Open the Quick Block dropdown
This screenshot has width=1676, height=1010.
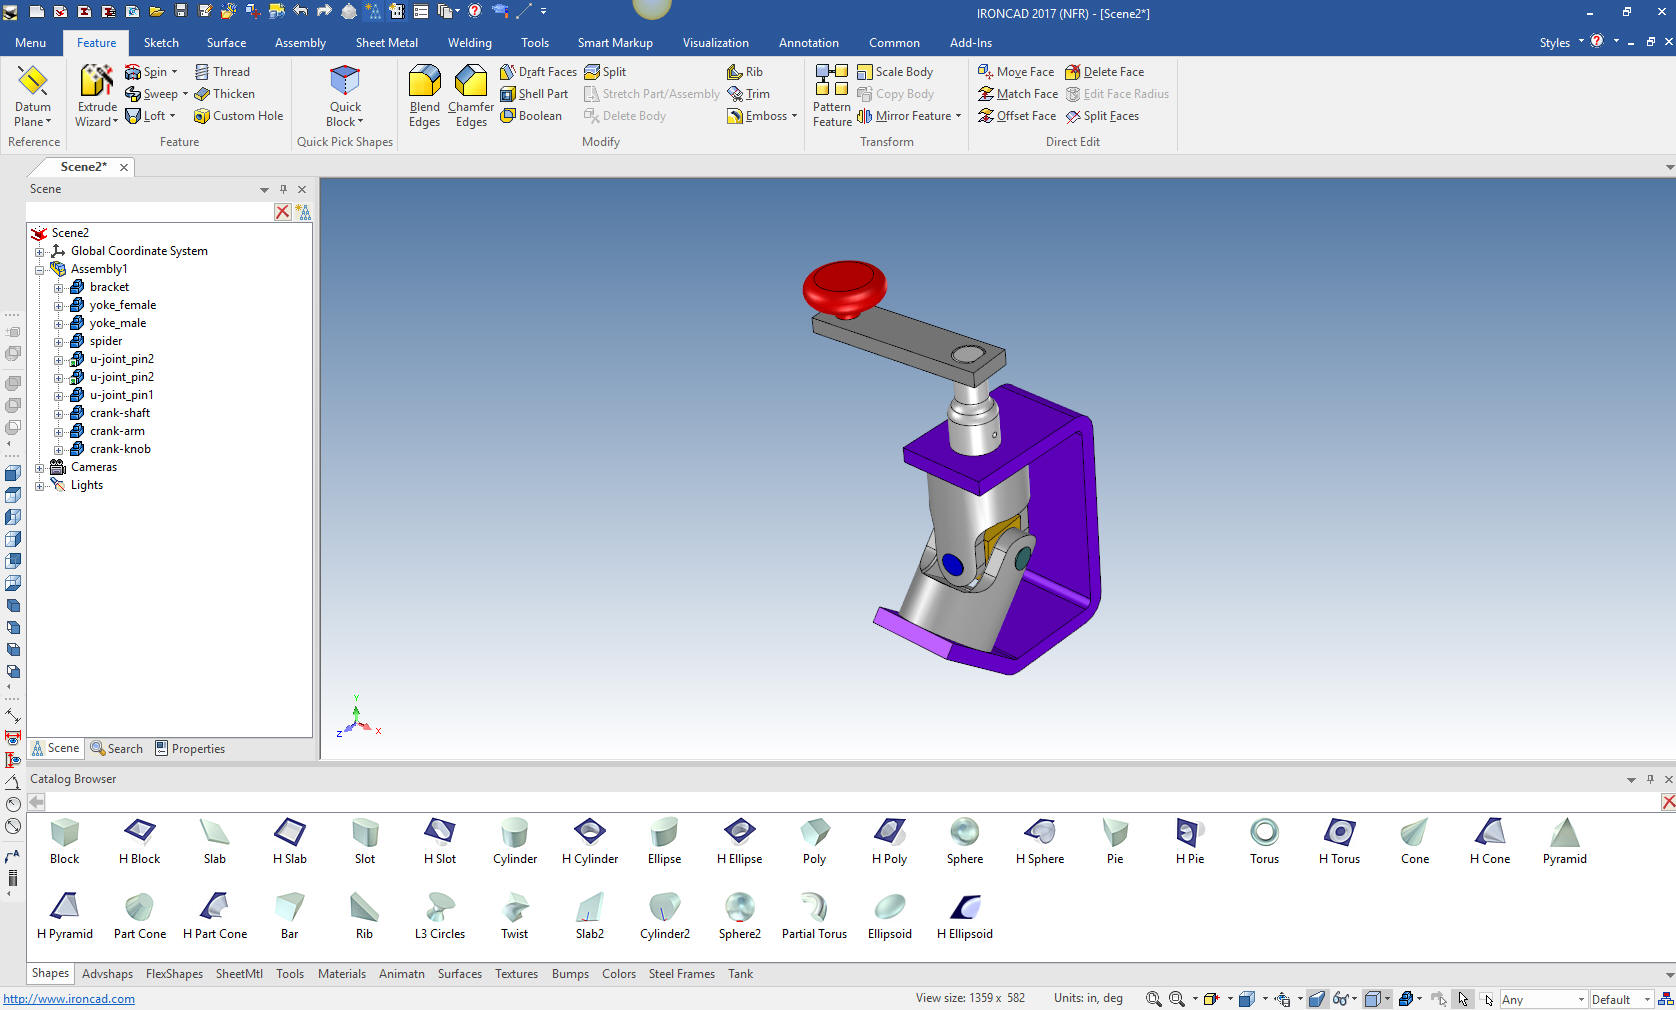[x=345, y=122]
